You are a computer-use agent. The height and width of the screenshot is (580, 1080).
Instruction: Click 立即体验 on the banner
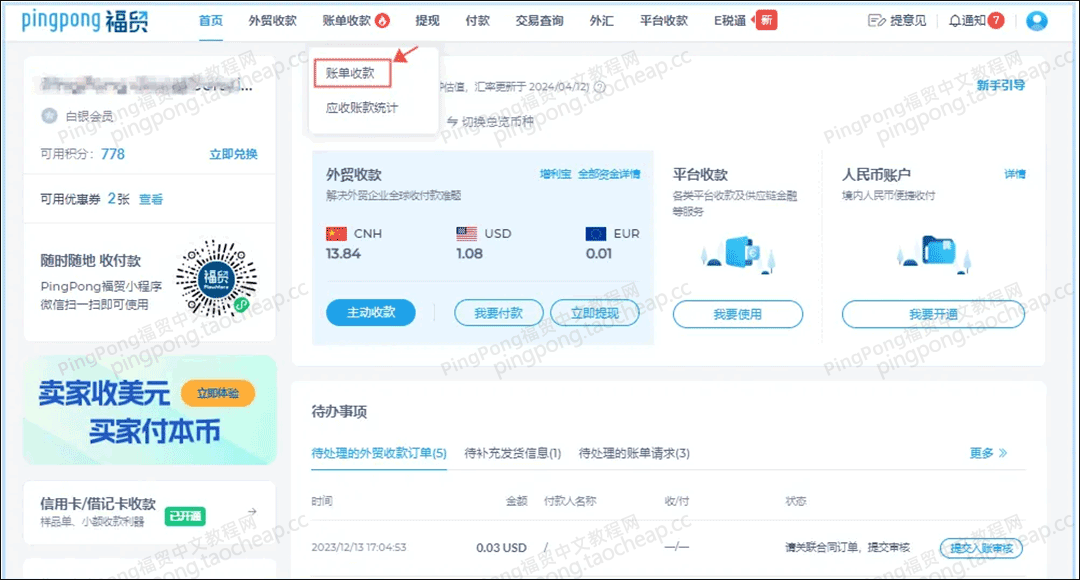pyautogui.click(x=218, y=393)
